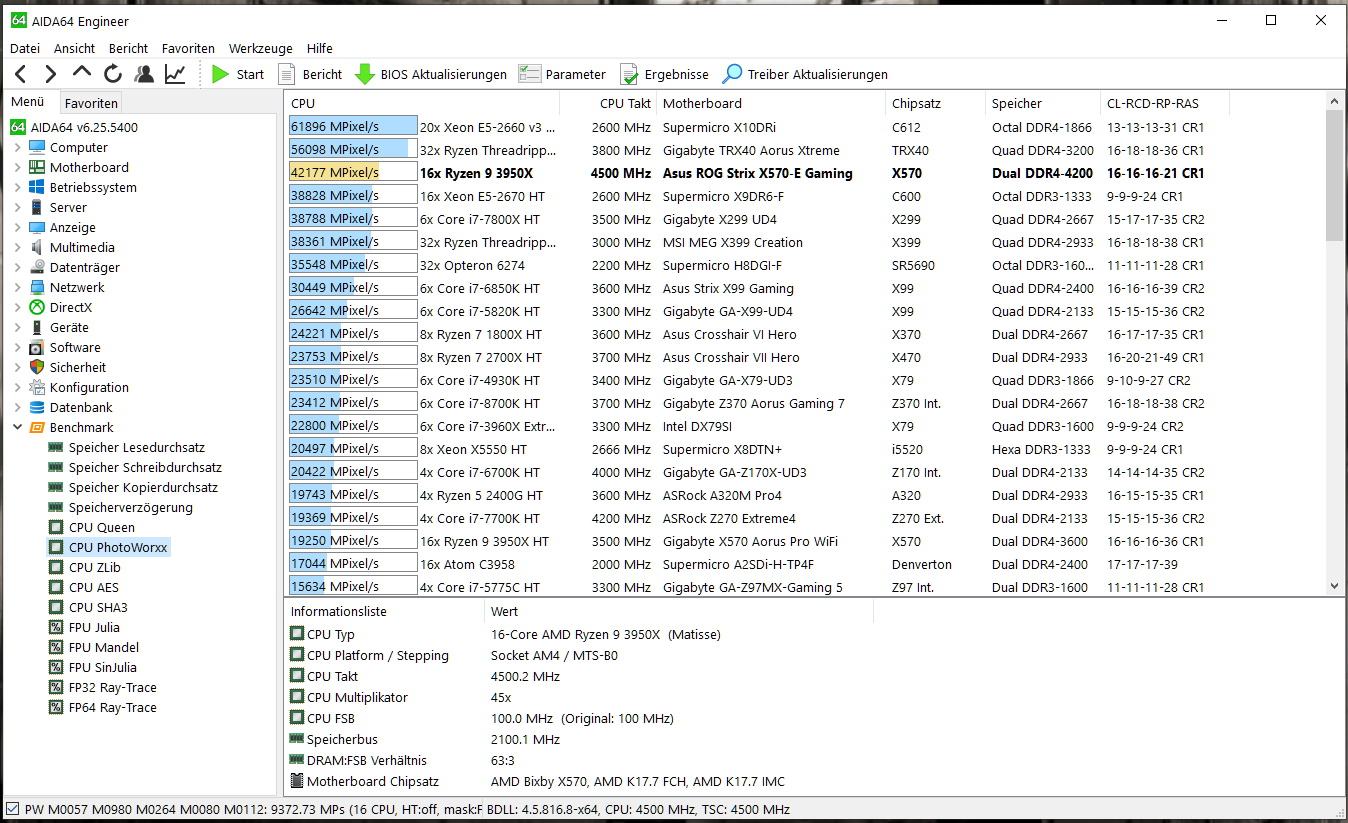1348x823 pixels.
Task: Switch to the Menü tab
Action: point(28,102)
